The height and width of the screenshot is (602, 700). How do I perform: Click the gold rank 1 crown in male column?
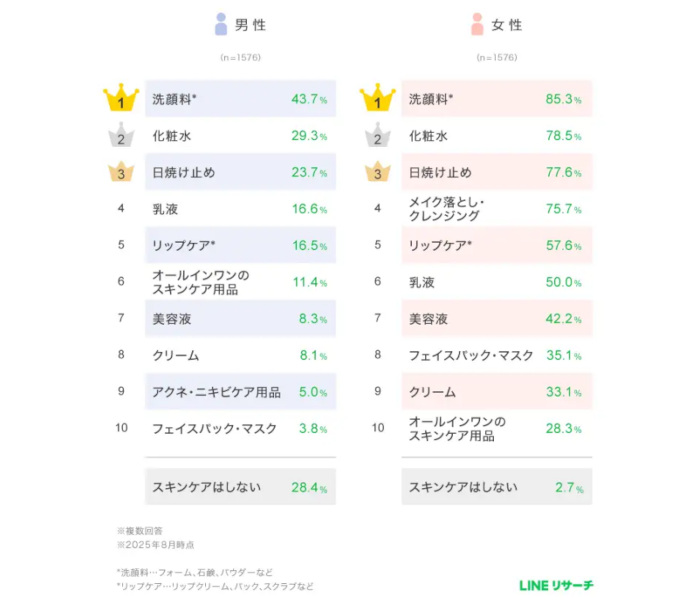(121, 99)
